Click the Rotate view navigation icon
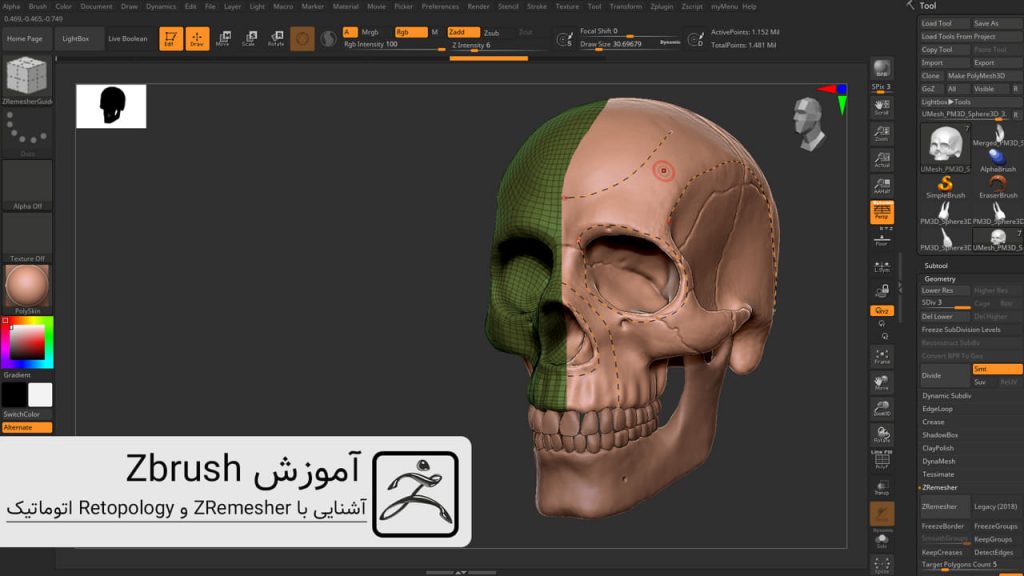Viewport: 1024px width, 576px height. click(x=882, y=435)
